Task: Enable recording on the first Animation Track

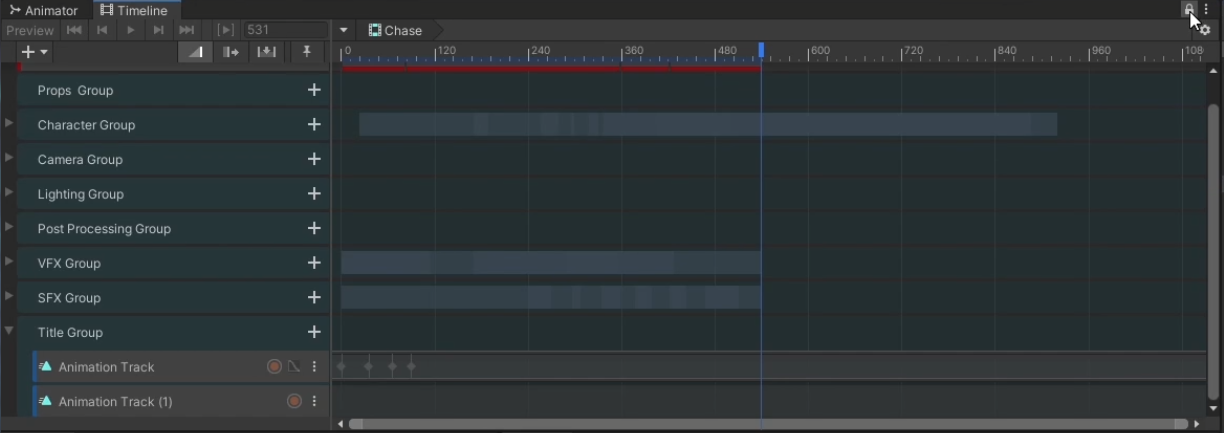Action: (x=274, y=367)
